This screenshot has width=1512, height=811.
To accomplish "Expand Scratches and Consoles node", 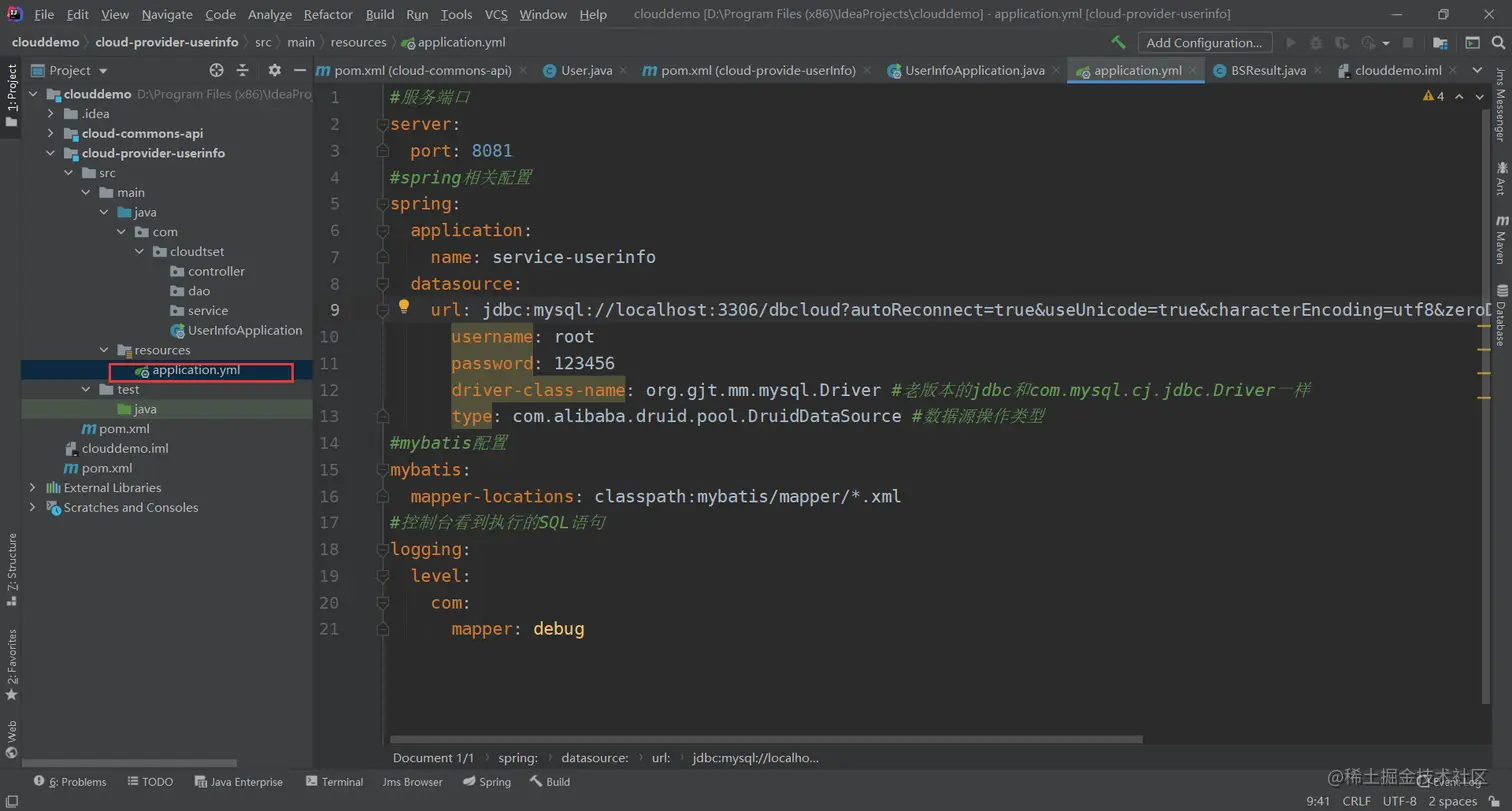I will [33, 508].
